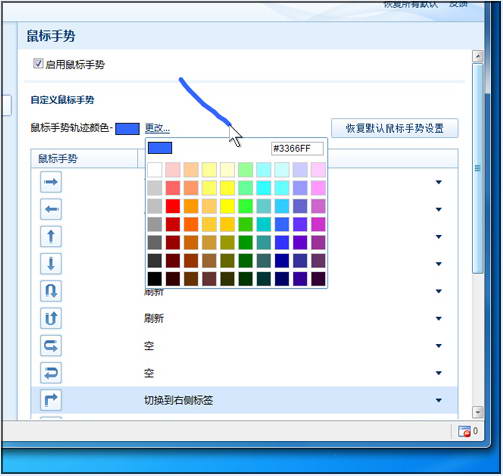
Task: Choose the magenta swatch in the fourth row
Action: [318, 224]
